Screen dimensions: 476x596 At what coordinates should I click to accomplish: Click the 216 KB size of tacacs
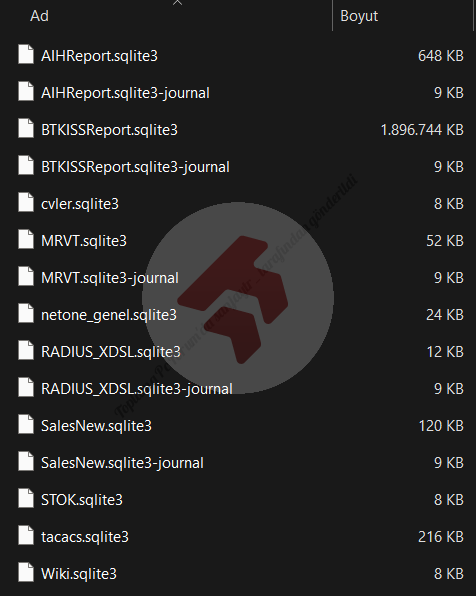[x=441, y=537]
